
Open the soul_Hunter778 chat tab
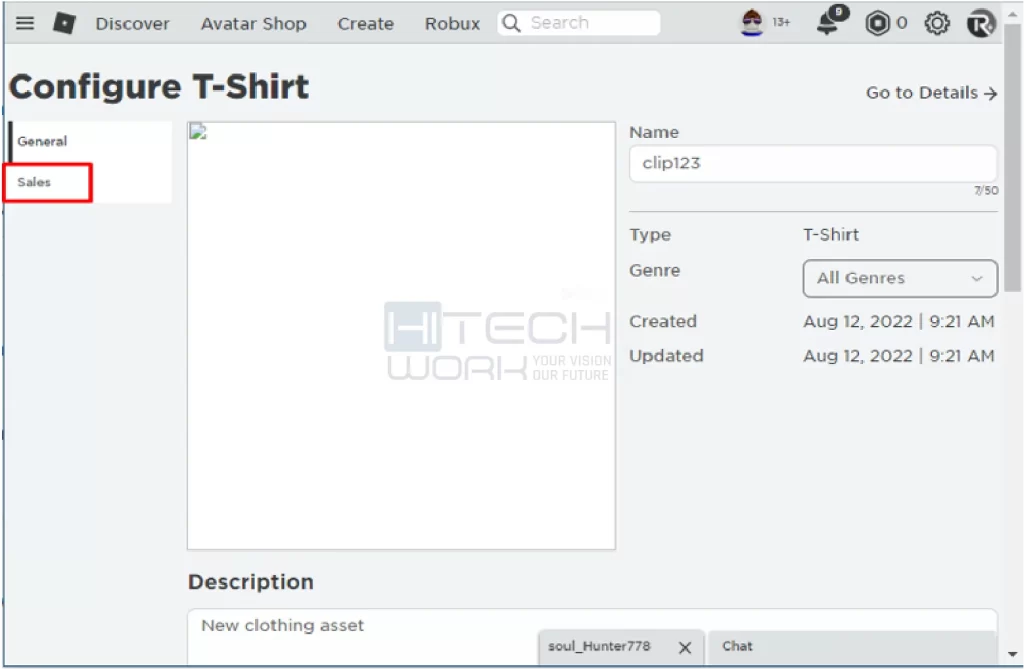(599, 647)
